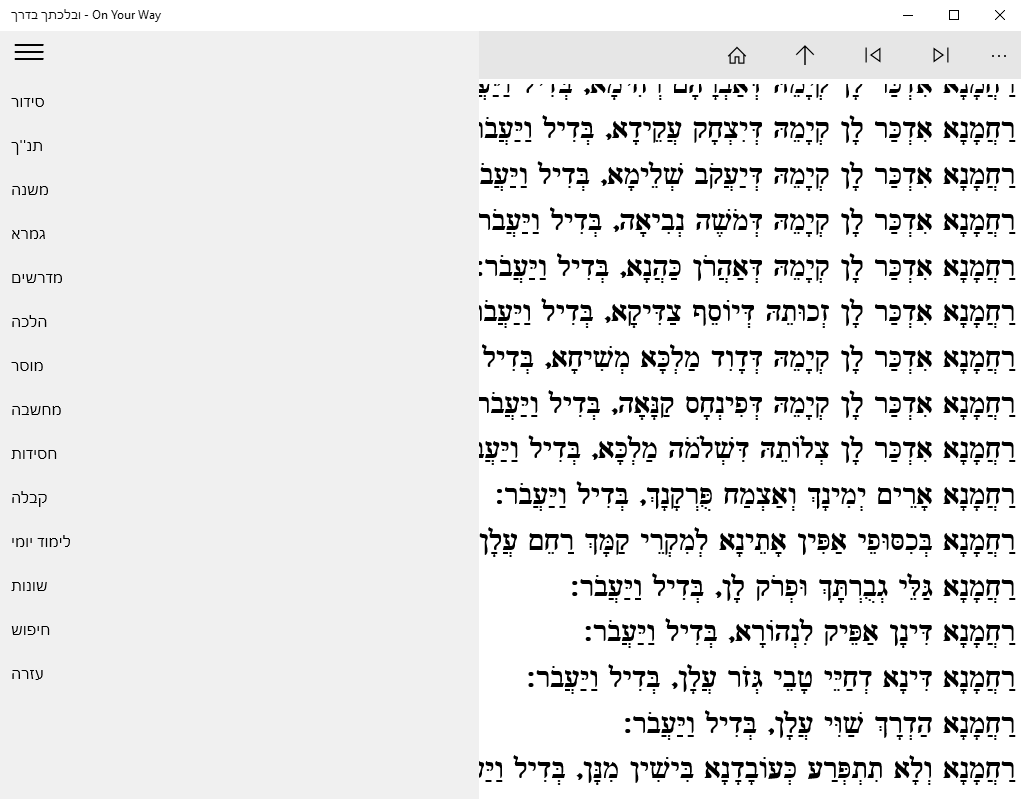1021x799 pixels.
Task: Select קבלה in the side menu
Action: [29, 498]
